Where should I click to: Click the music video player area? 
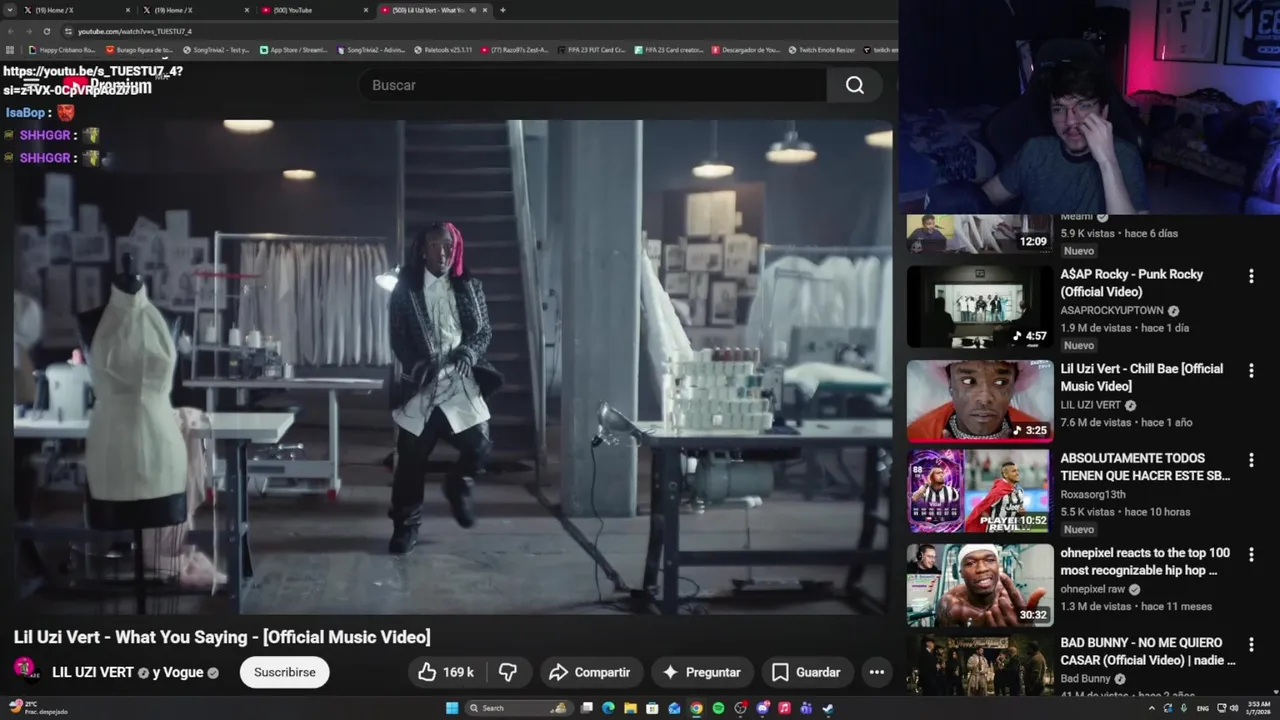click(x=452, y=367)
